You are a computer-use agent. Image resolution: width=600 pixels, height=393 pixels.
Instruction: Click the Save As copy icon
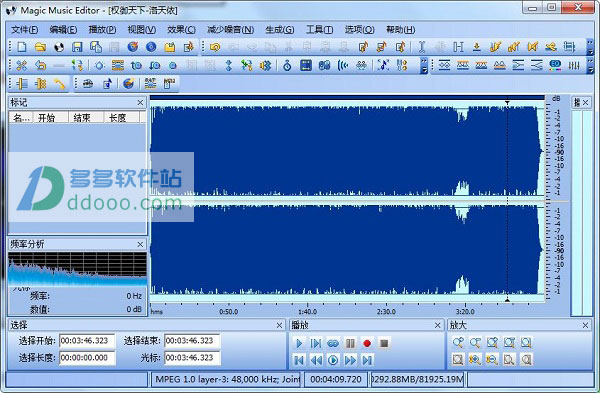pos(96,47)
